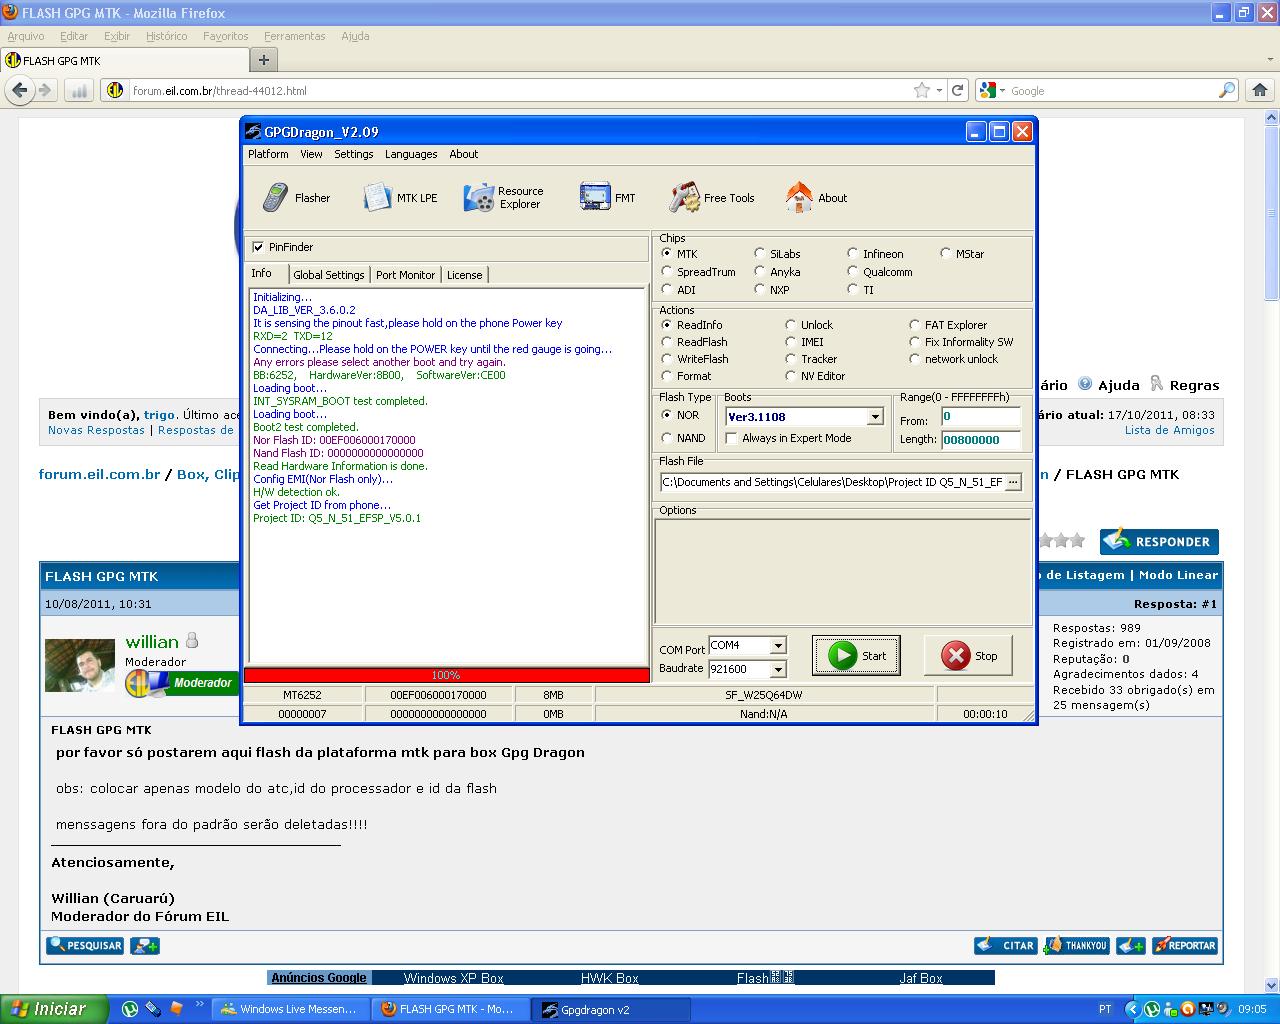The image size is (1280, 1024).
Task: Select the SpreadTrum chip option
Action: coord(667,272)
